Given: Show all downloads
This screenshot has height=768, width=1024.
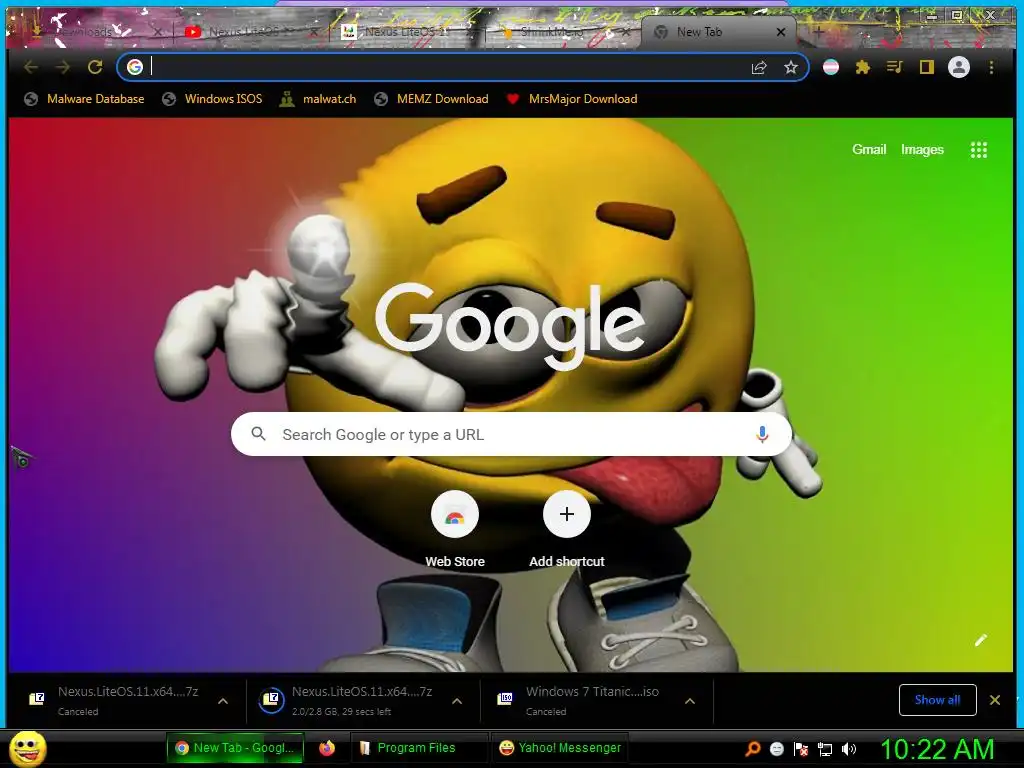Looking at the screenshot, I should pos(937,700).
